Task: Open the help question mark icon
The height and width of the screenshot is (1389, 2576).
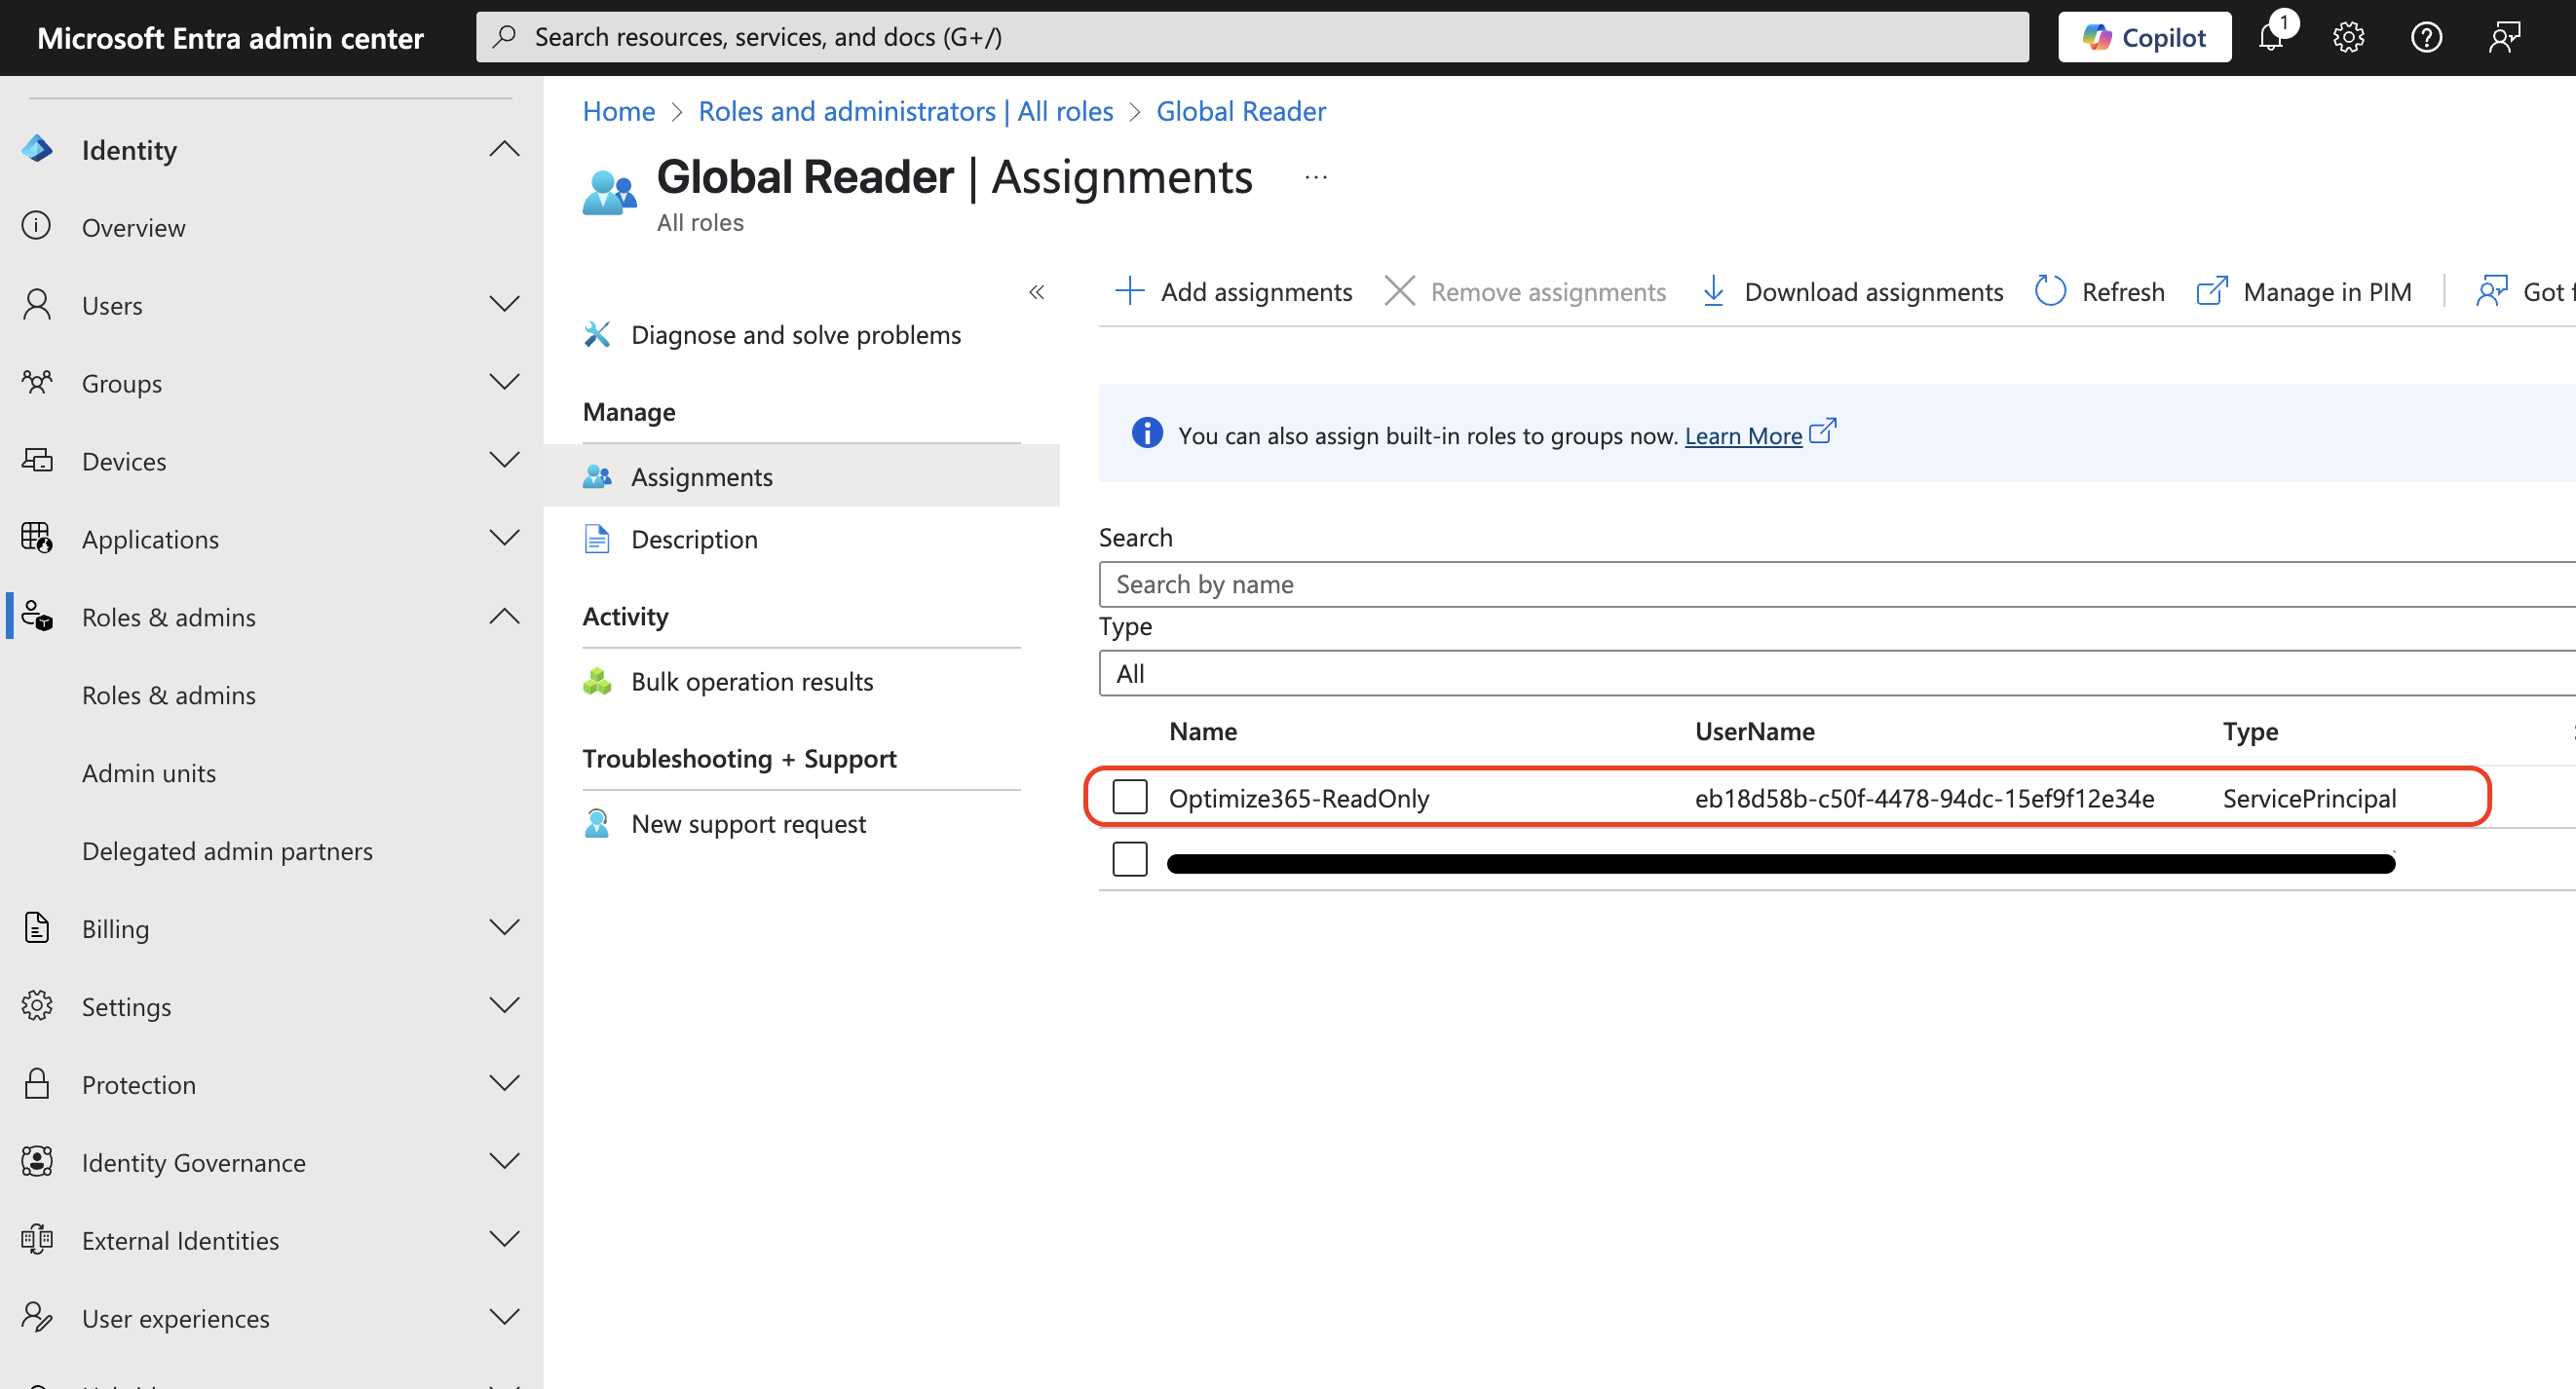Action: tap(2426, 37)
